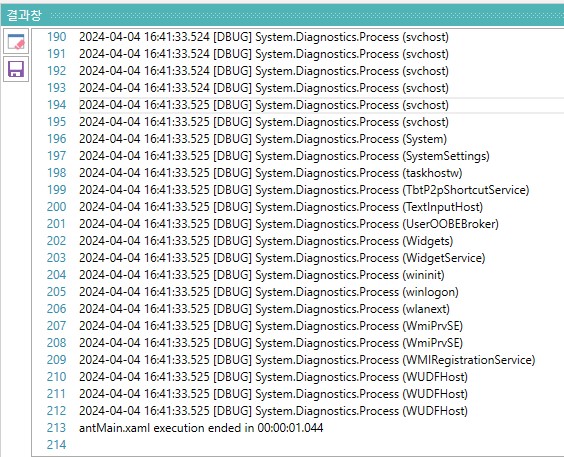Select the WidgetService log line
Viewport: 564px width, 457px height.
coord(282,258)
